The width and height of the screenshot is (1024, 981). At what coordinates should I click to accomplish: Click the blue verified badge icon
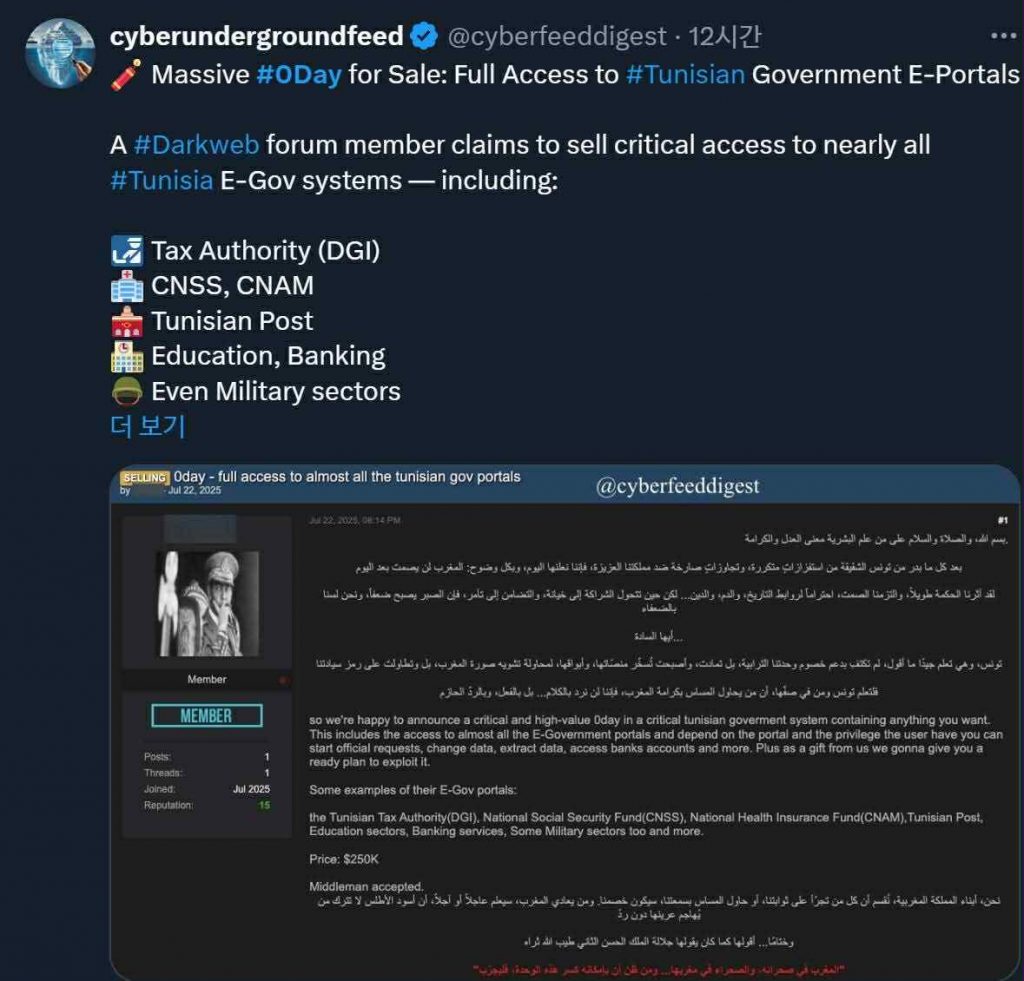(x=424, y=36)
